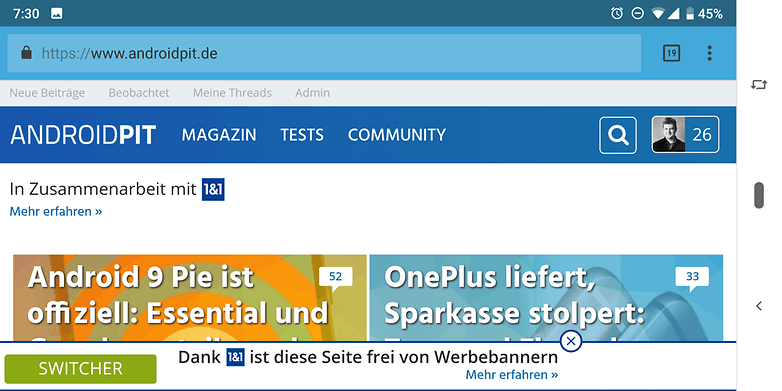The width and height of the screenshot is (782, 391).
Task: Open the MAGAZIN menu
Action: 219,135
